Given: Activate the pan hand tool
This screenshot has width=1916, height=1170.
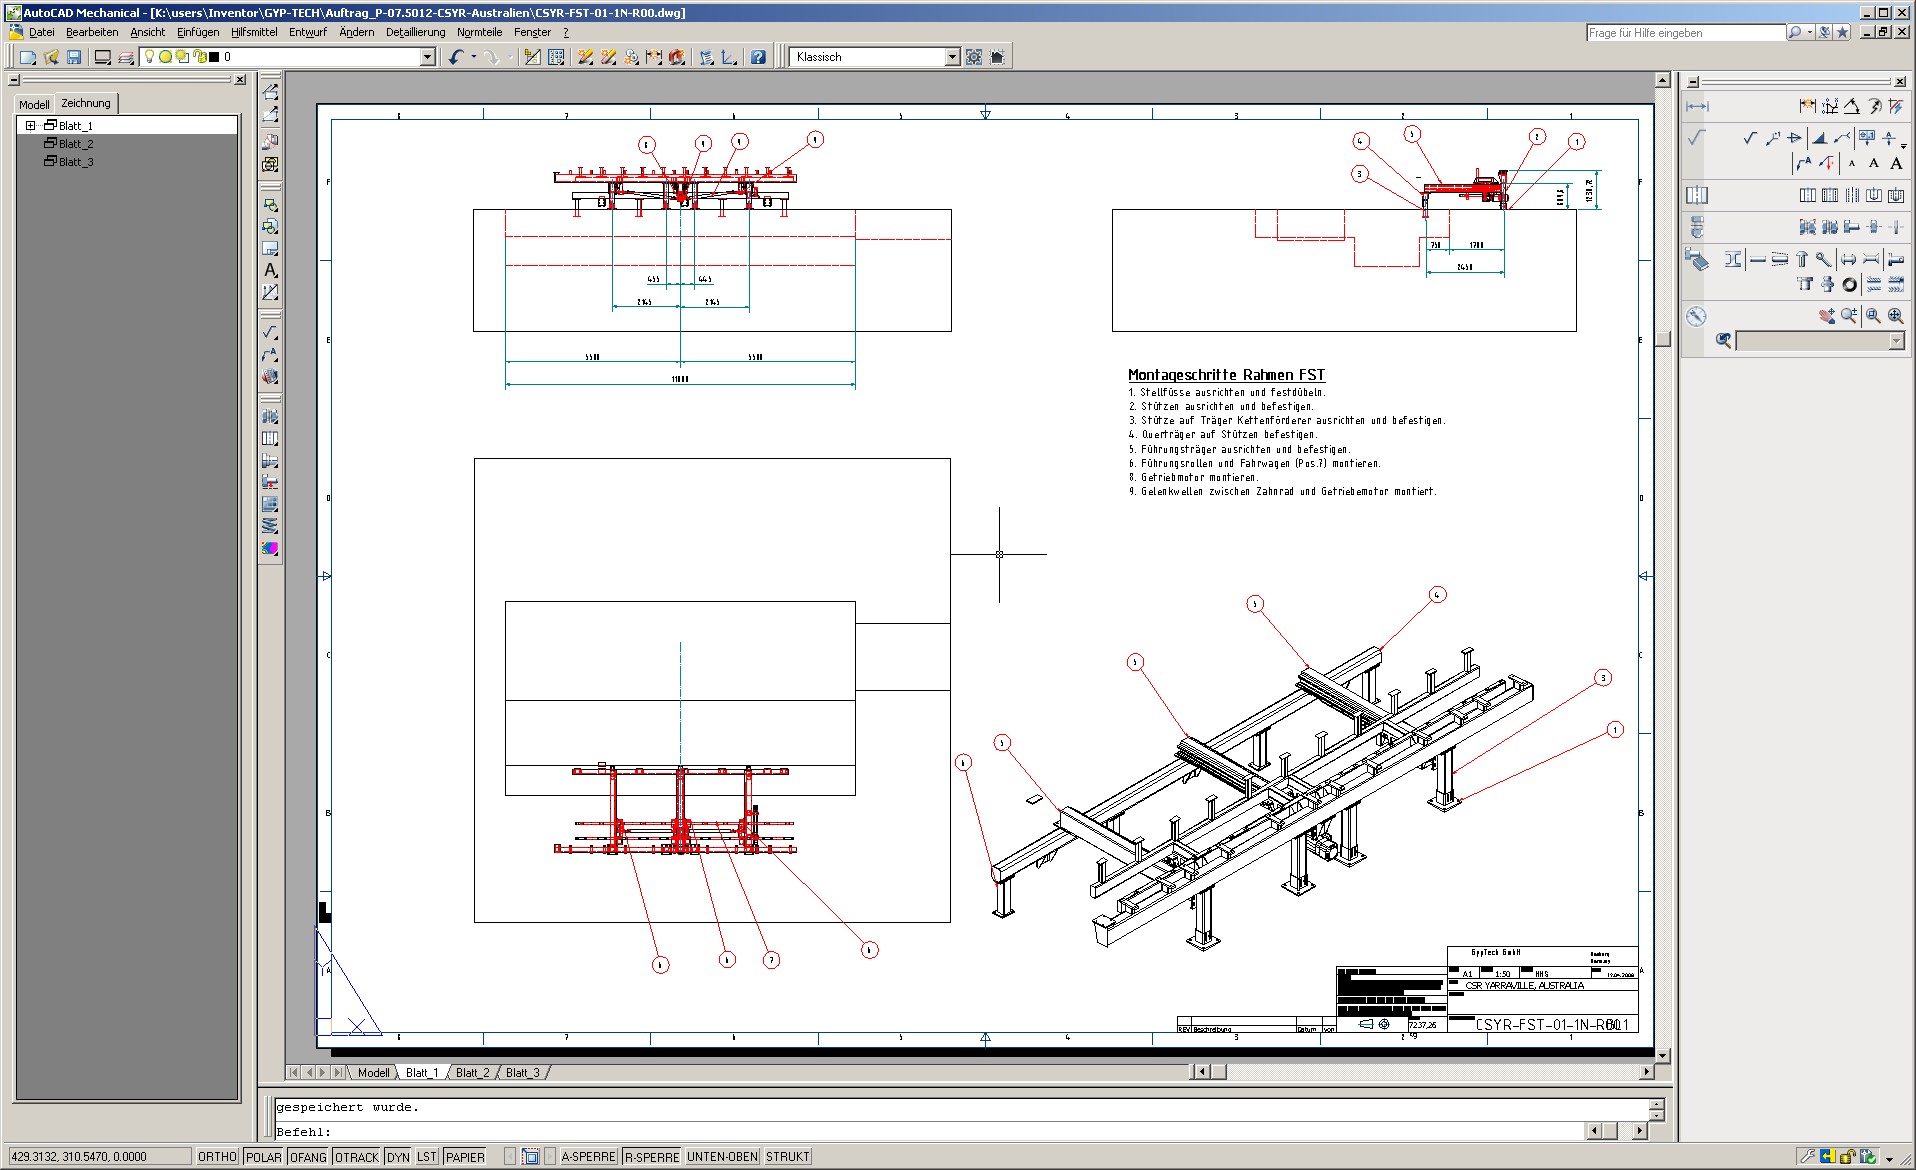Looking at the screenshot, I should pos(1827,316).
